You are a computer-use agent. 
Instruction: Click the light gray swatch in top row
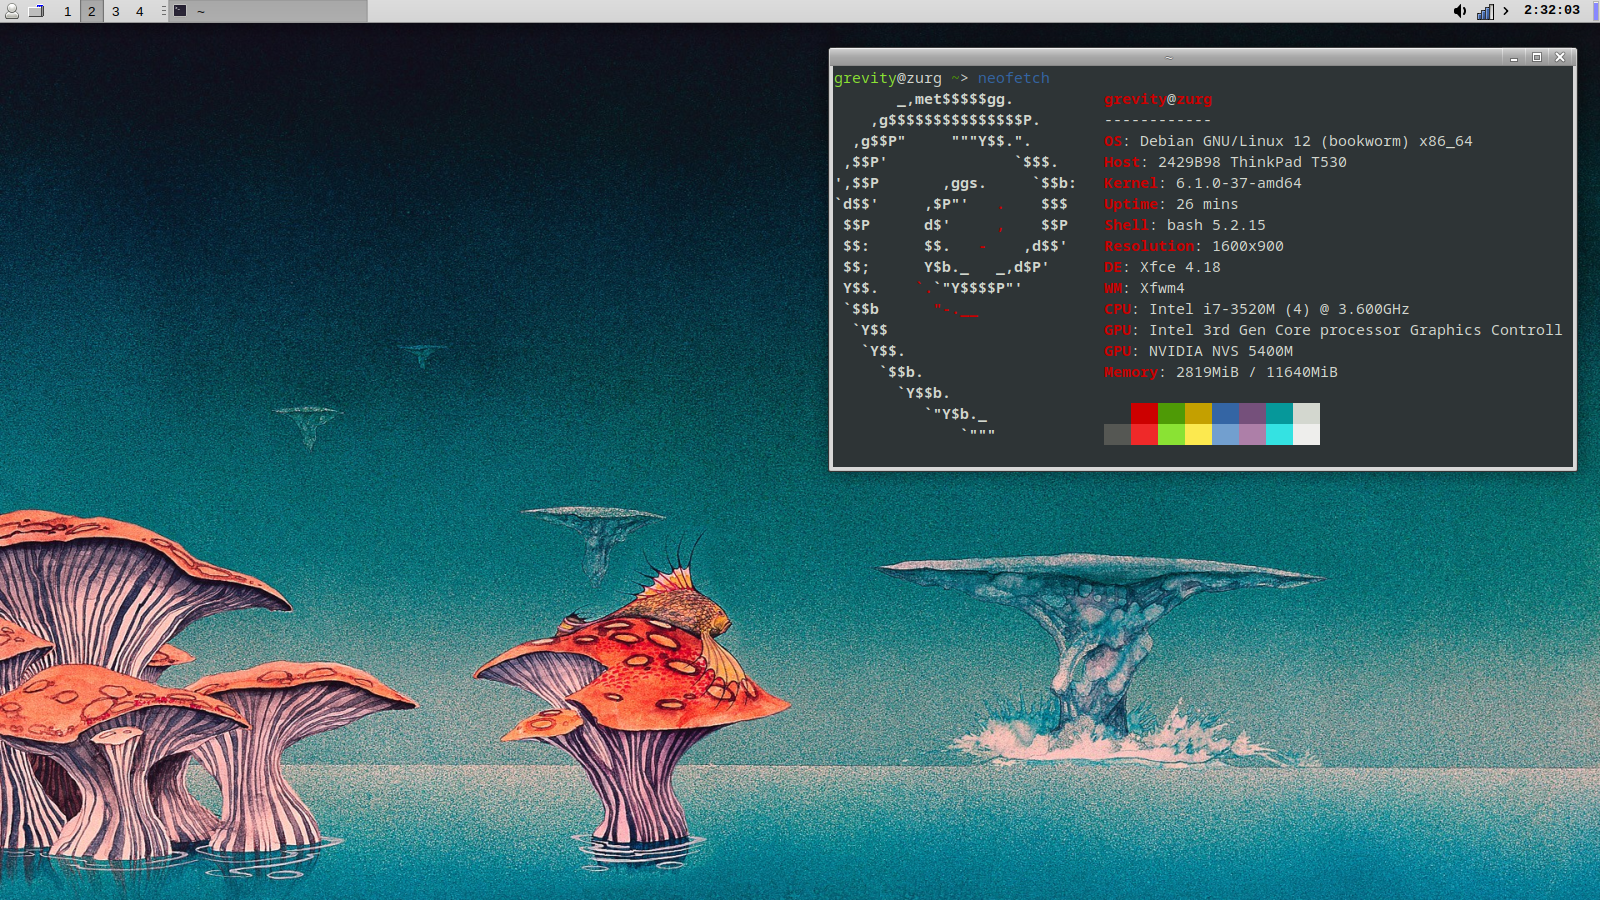[x=1306, y=414]
